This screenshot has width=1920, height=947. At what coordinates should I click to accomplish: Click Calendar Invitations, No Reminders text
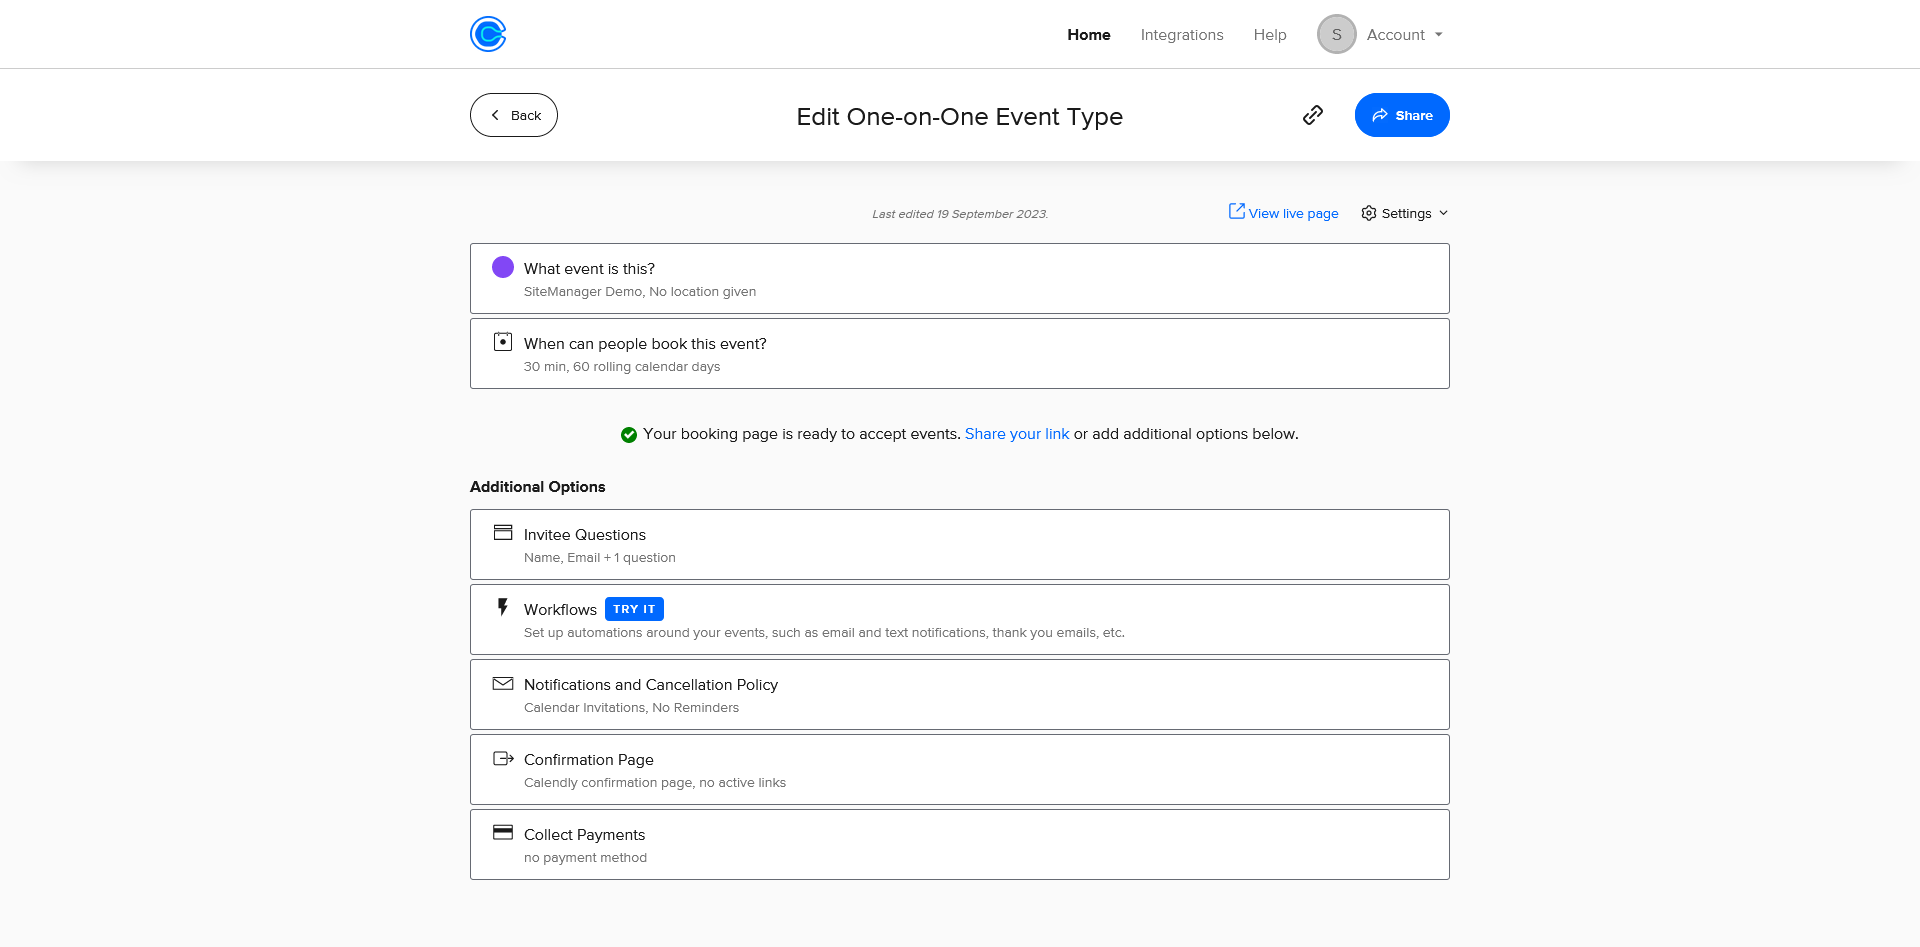(631, 708)
